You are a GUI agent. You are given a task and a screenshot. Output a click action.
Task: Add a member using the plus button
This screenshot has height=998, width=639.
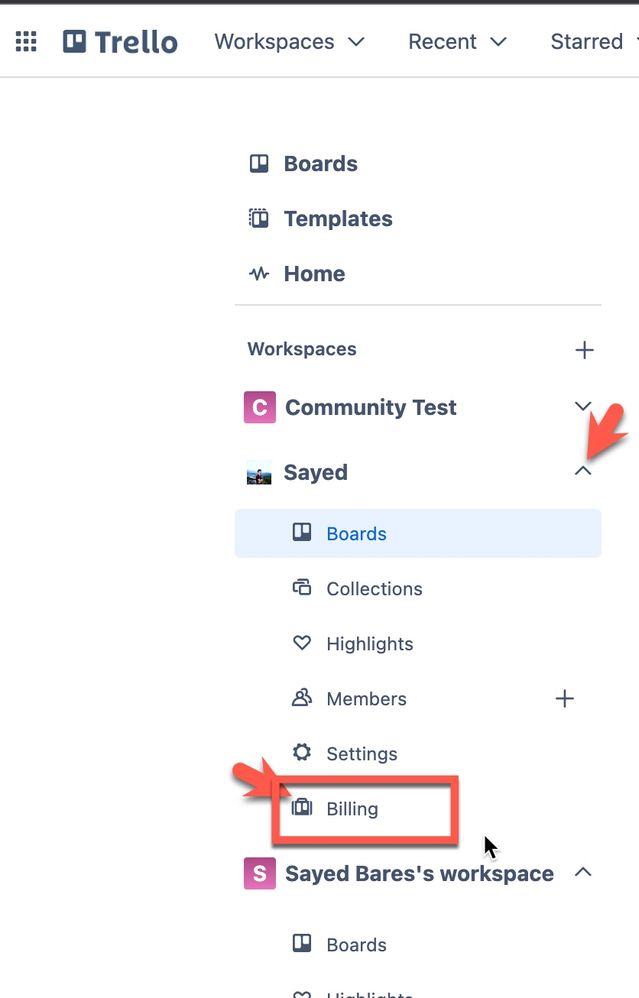pyautogui.click(x=564, y=698)
